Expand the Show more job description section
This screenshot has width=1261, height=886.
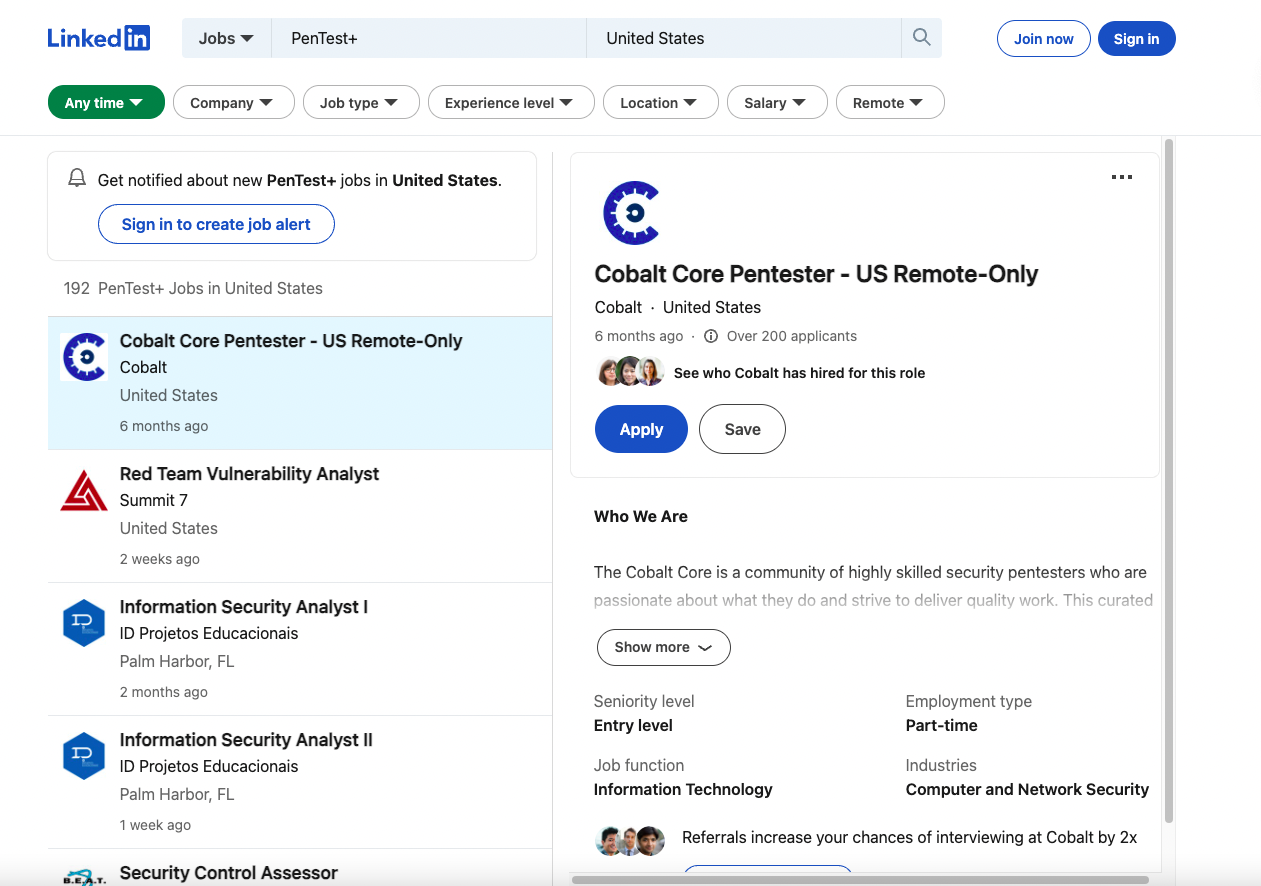663,647
